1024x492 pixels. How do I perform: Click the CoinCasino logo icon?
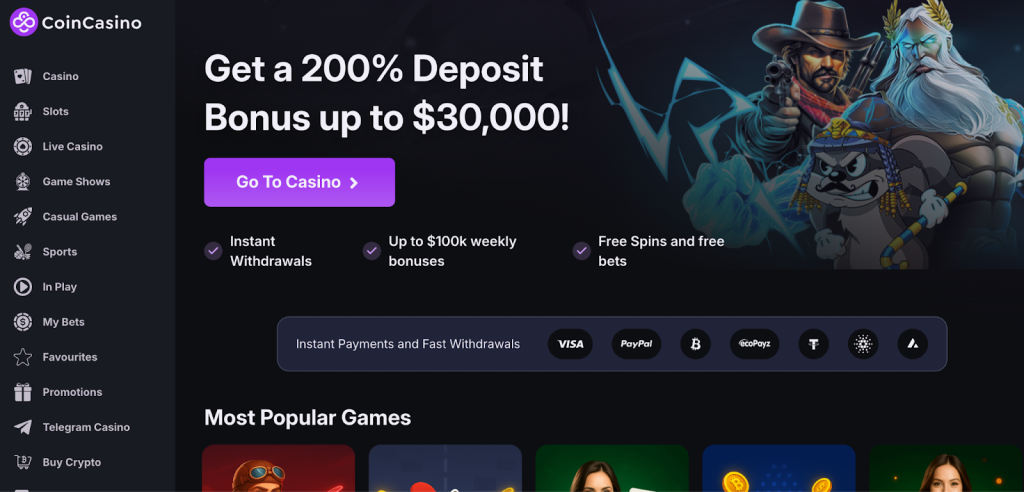24,22
